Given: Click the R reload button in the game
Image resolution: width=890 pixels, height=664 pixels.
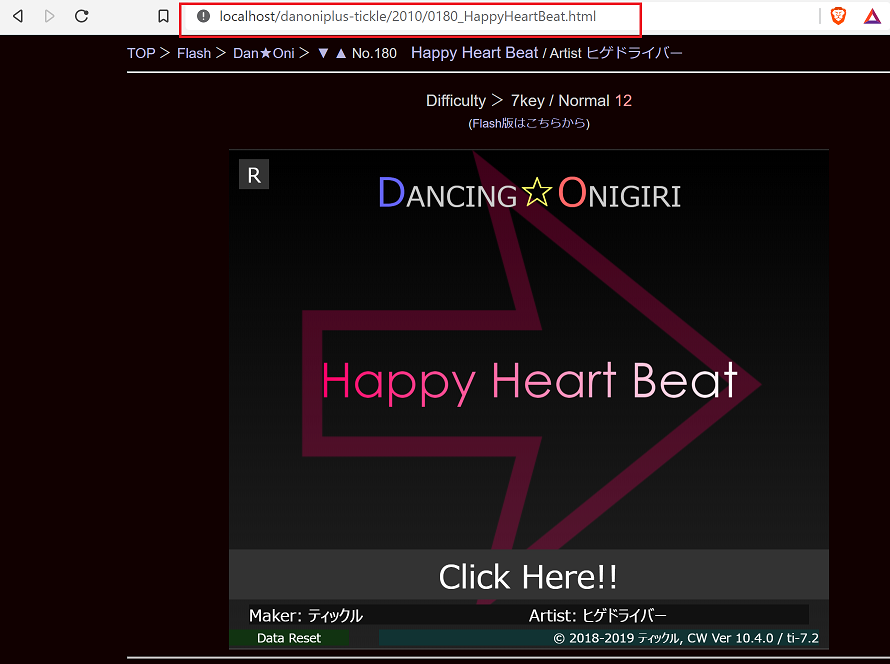Looking at the screenshot, I should tap(254, 175).
